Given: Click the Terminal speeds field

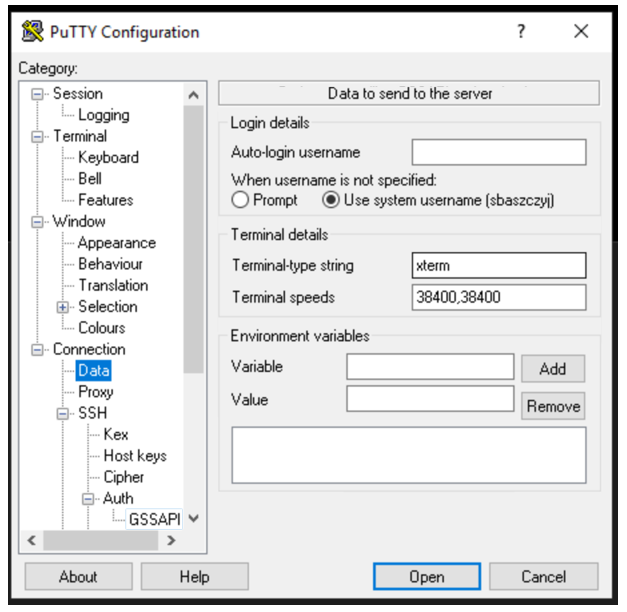Looking at the screenshot, I should pyautogui.click(x=499, y=297).
